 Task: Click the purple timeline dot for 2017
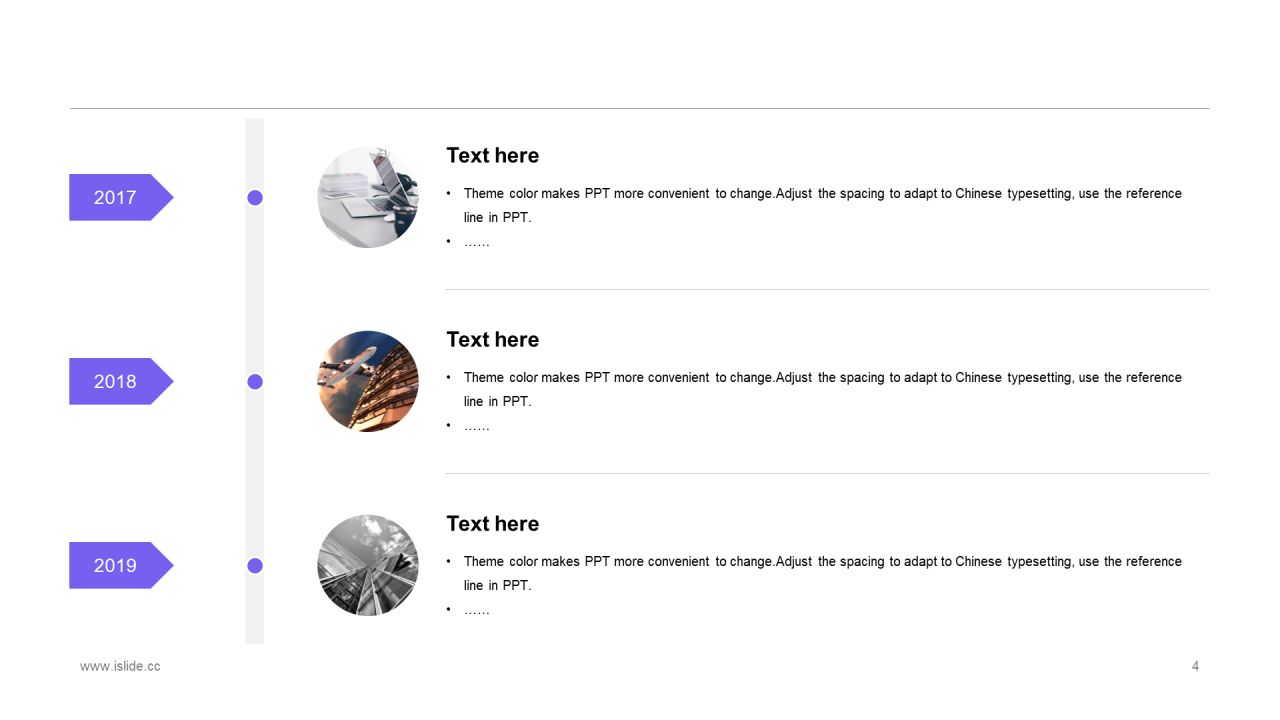pos(255,198)
